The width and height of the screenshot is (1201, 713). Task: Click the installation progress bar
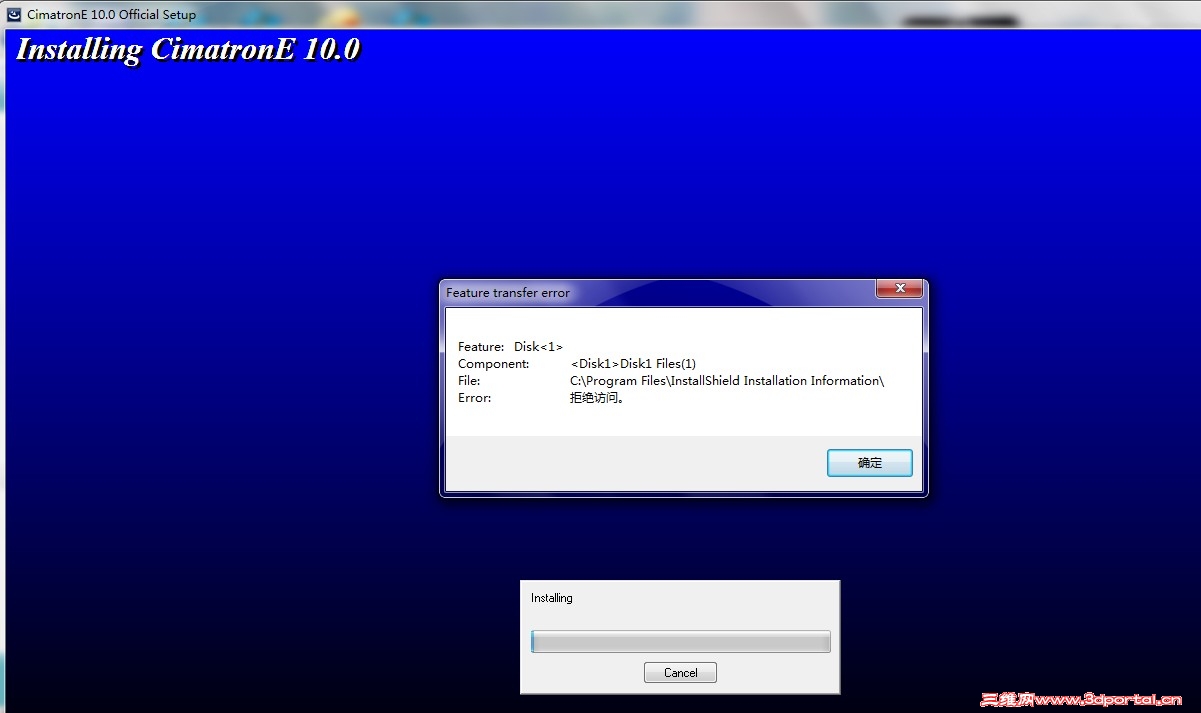(681, 641)
